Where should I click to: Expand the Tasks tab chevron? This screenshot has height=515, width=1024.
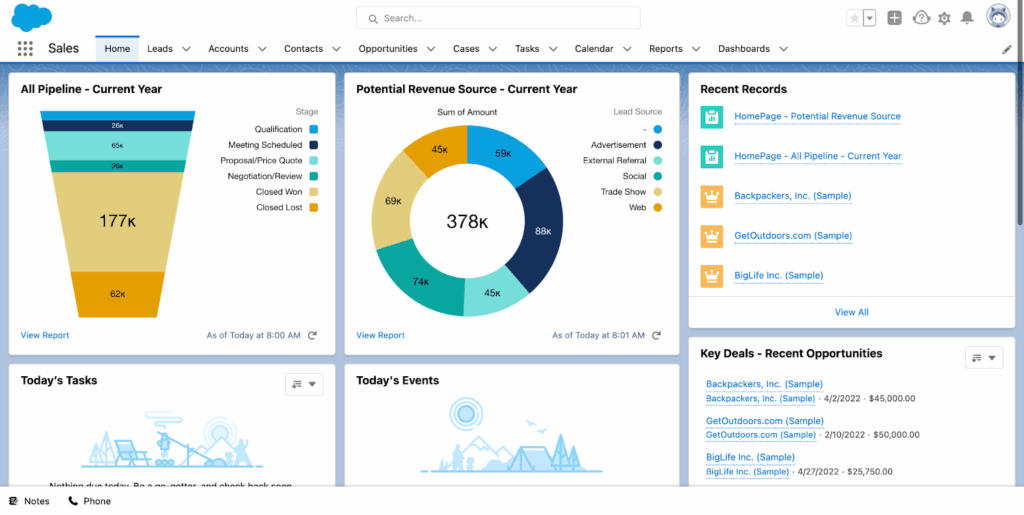tap(553, 49)
